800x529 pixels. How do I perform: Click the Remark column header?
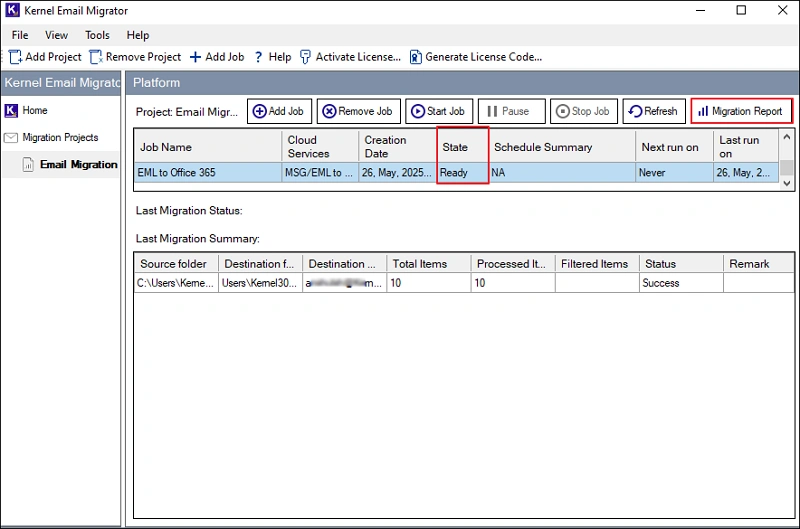759,264
